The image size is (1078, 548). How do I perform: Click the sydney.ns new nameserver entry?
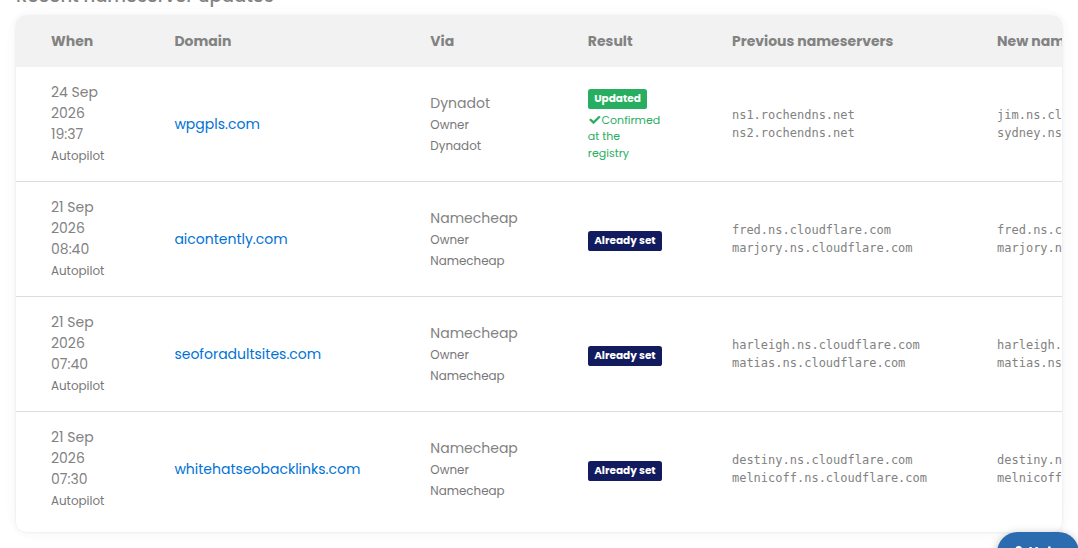pos(1029,133)
